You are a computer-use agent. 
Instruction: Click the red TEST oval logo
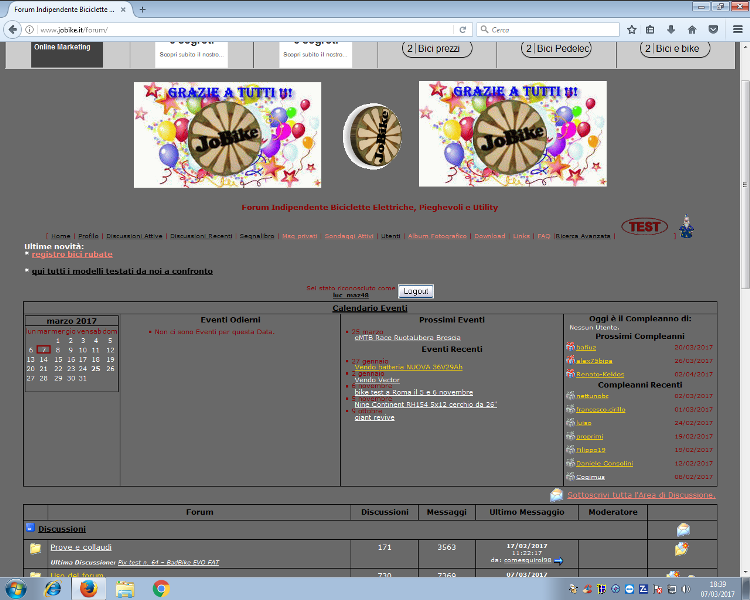pyautogui.click(x=644, y=226)
